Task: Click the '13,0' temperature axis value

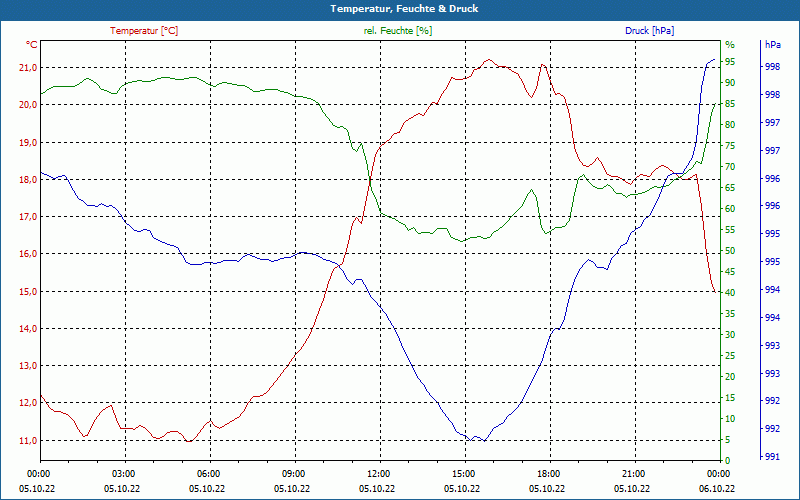Action: pyautogui.click(x=28, y=366)
